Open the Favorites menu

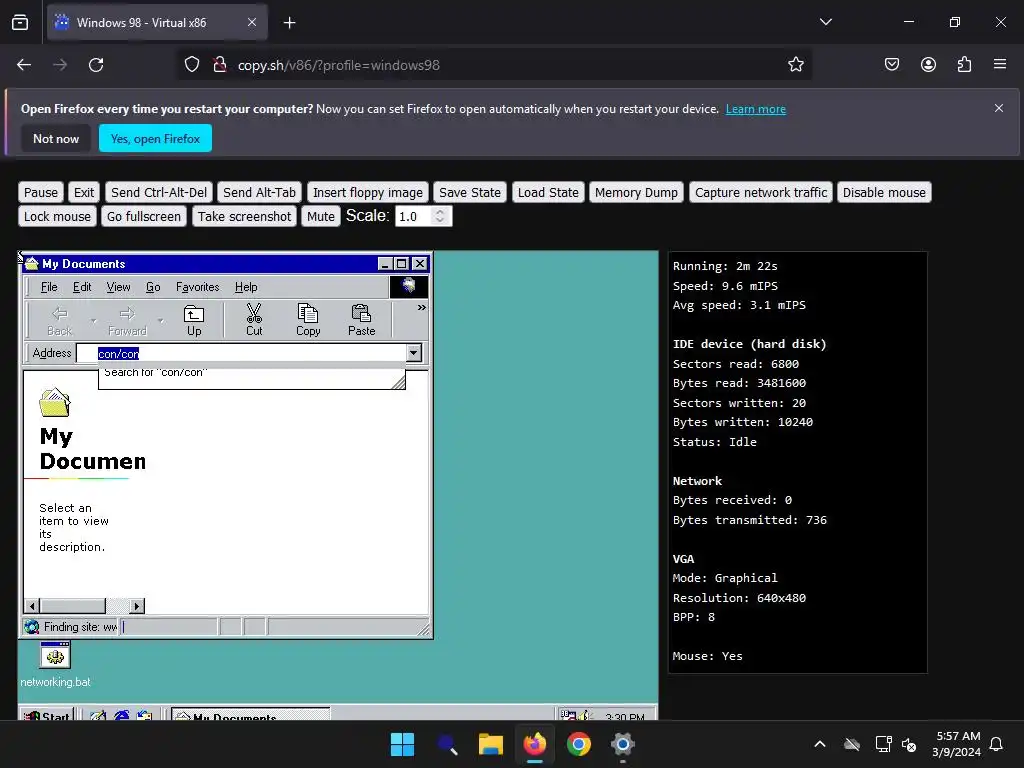coord(197,287)
